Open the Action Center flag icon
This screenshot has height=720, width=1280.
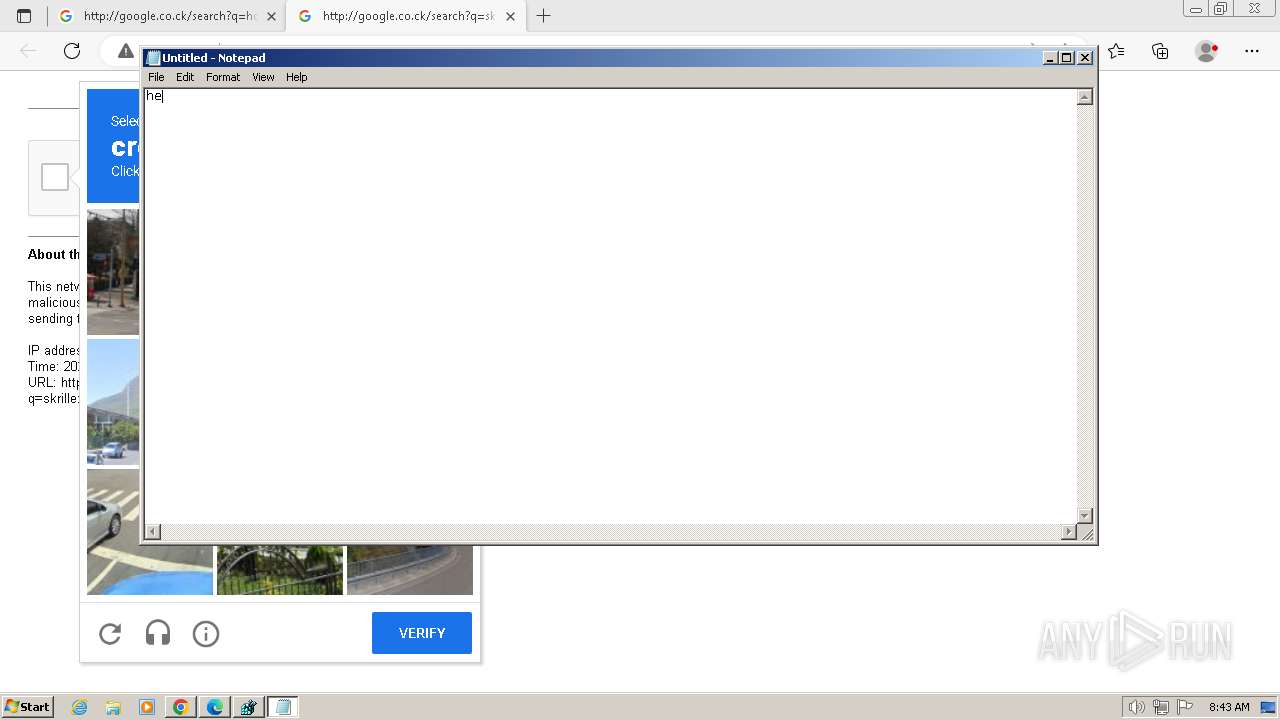[x=1185, y=707]
